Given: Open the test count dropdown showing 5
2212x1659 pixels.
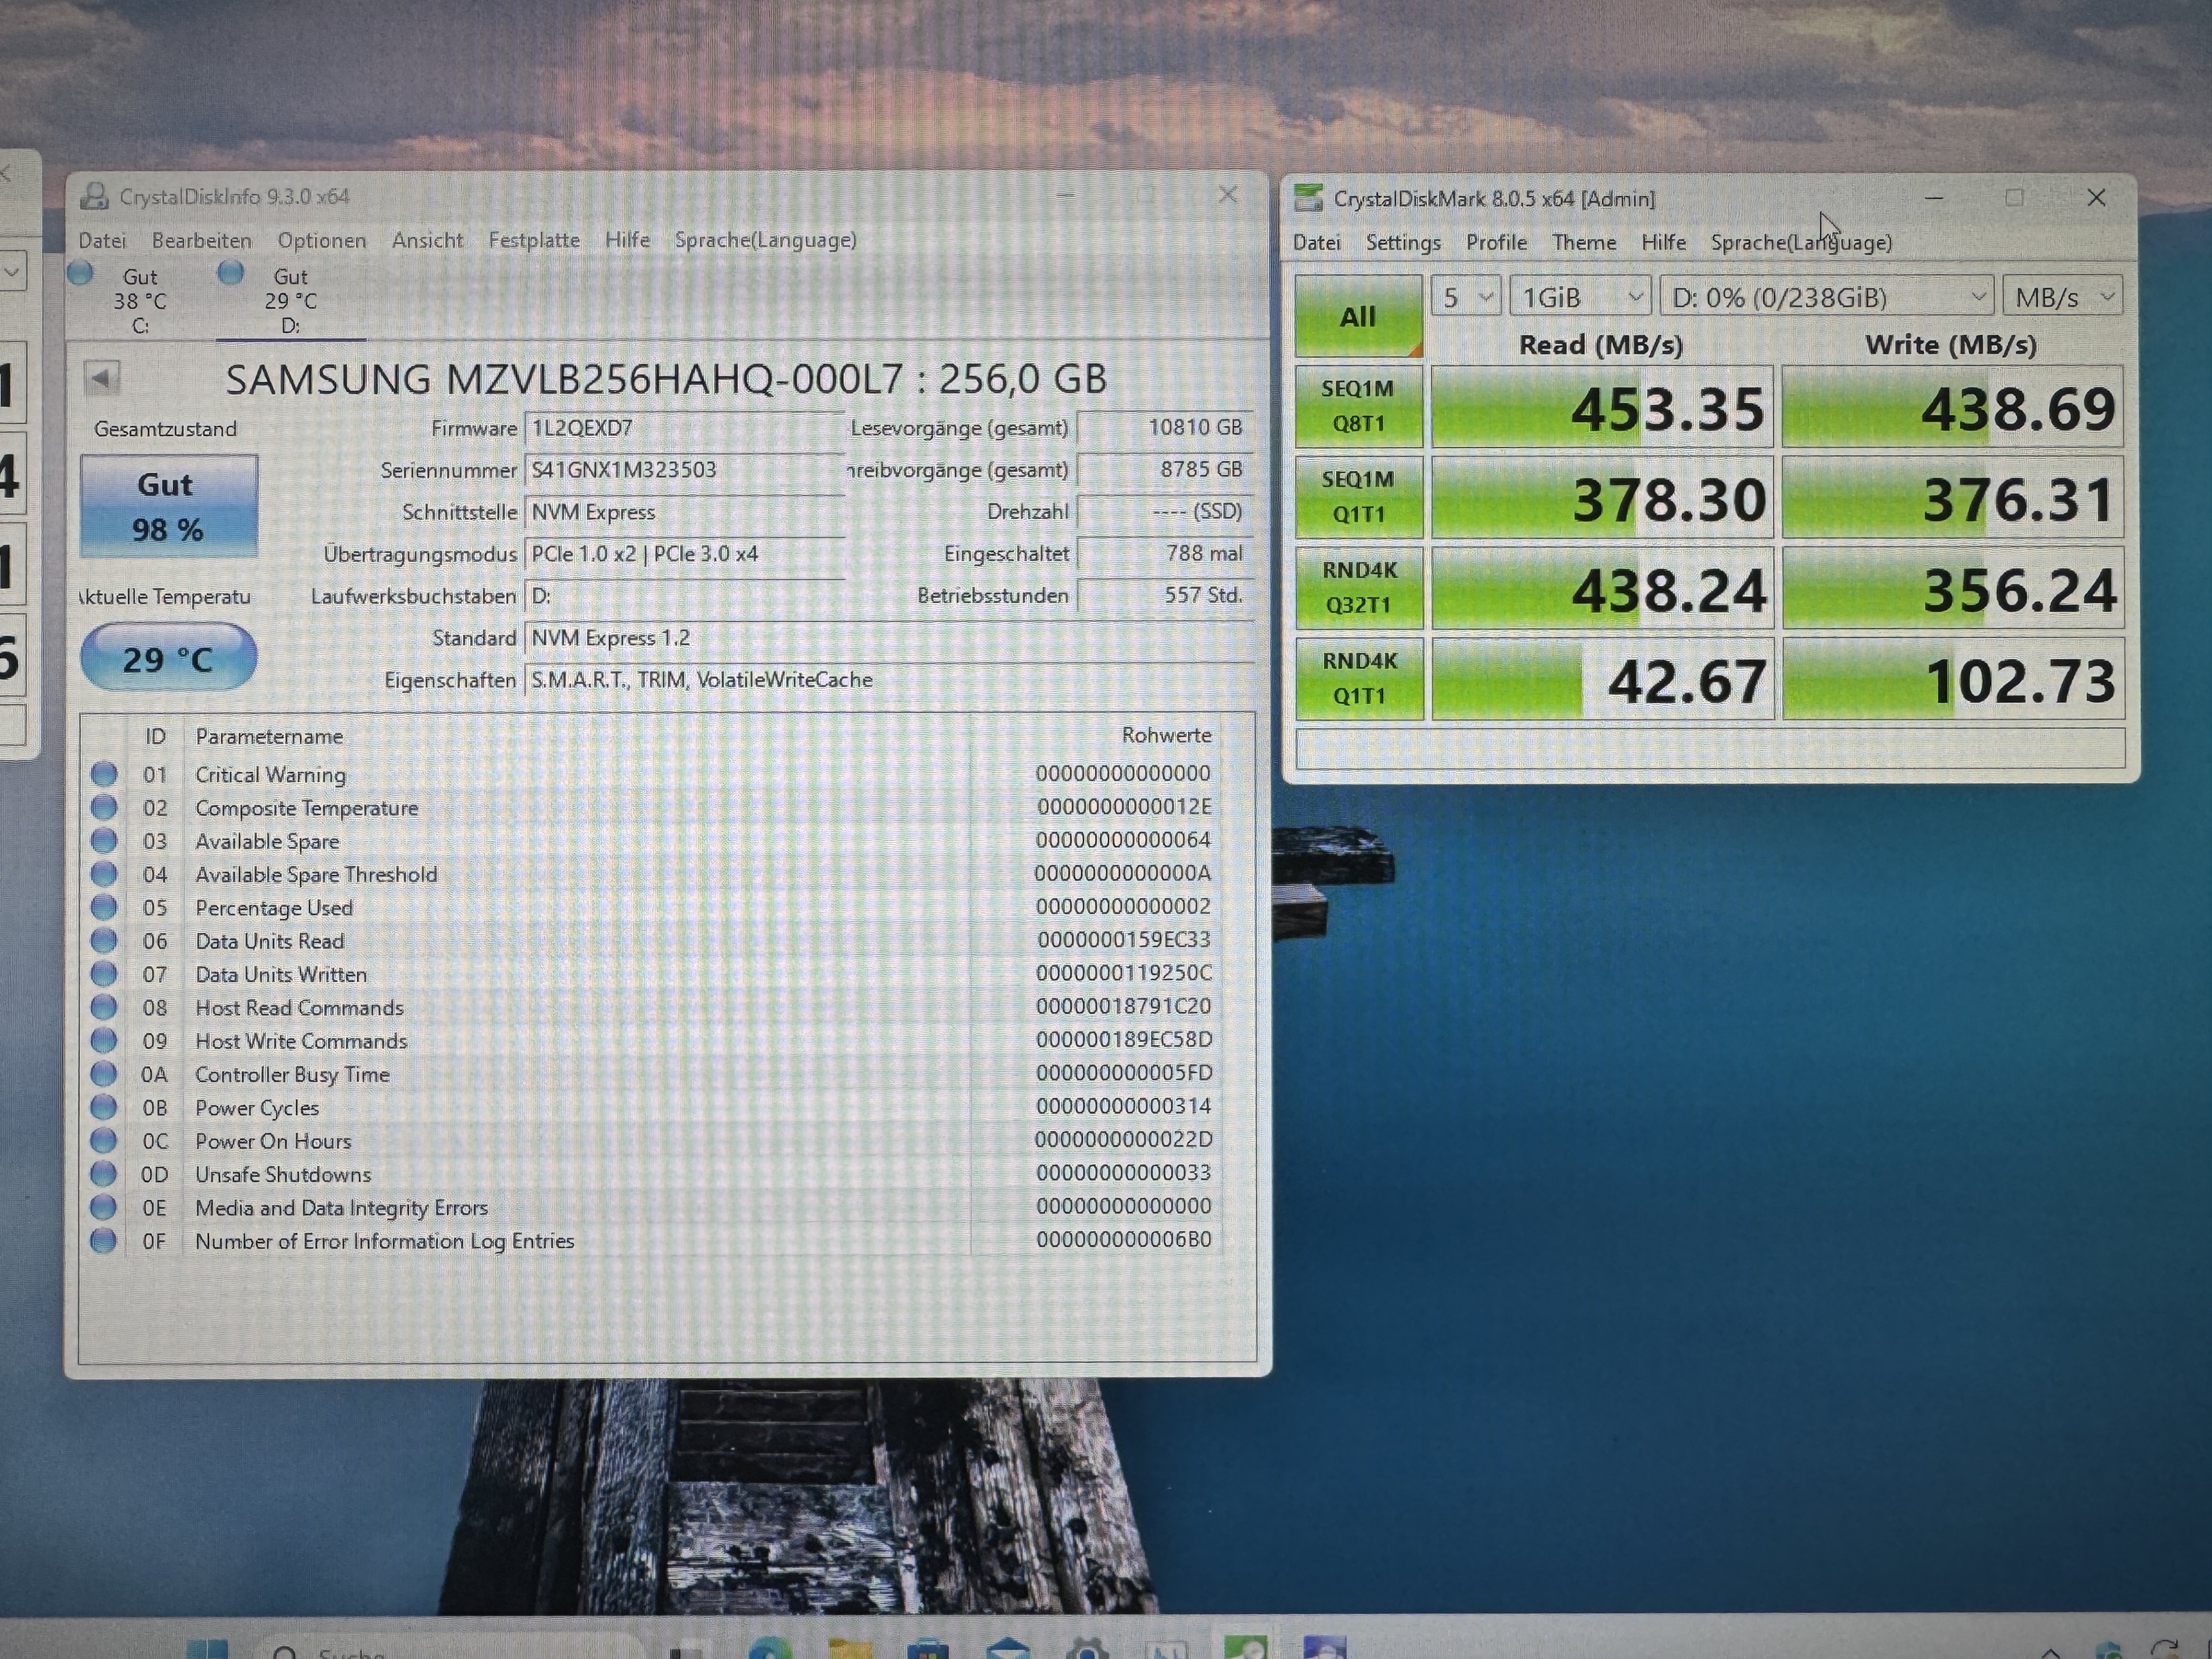Looking at the screenshot, I should tap(1465, 297).
